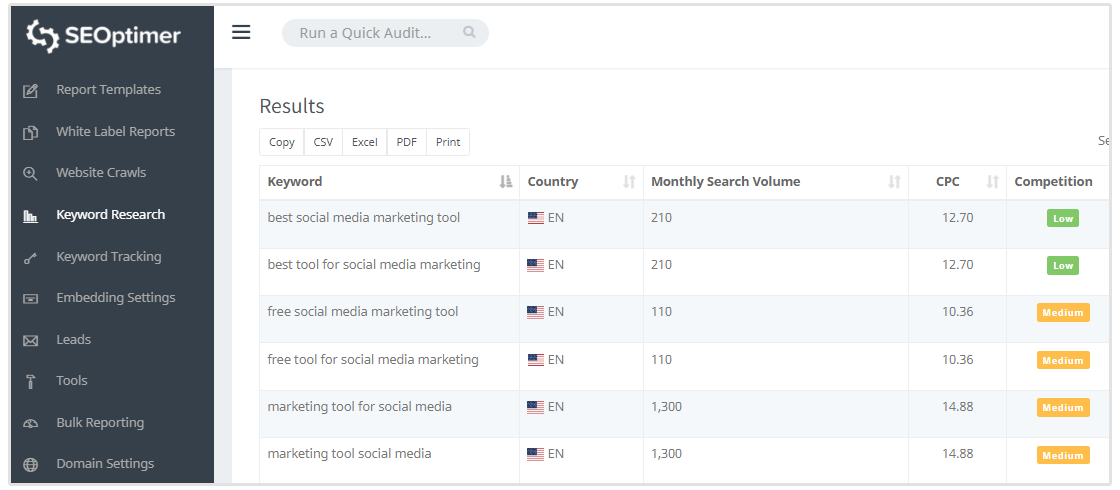Image resolution: width=1120 pixels, height=490 pixels.
Task: Sort results by Keyword column arrows
Action: [x=505, y=182]
